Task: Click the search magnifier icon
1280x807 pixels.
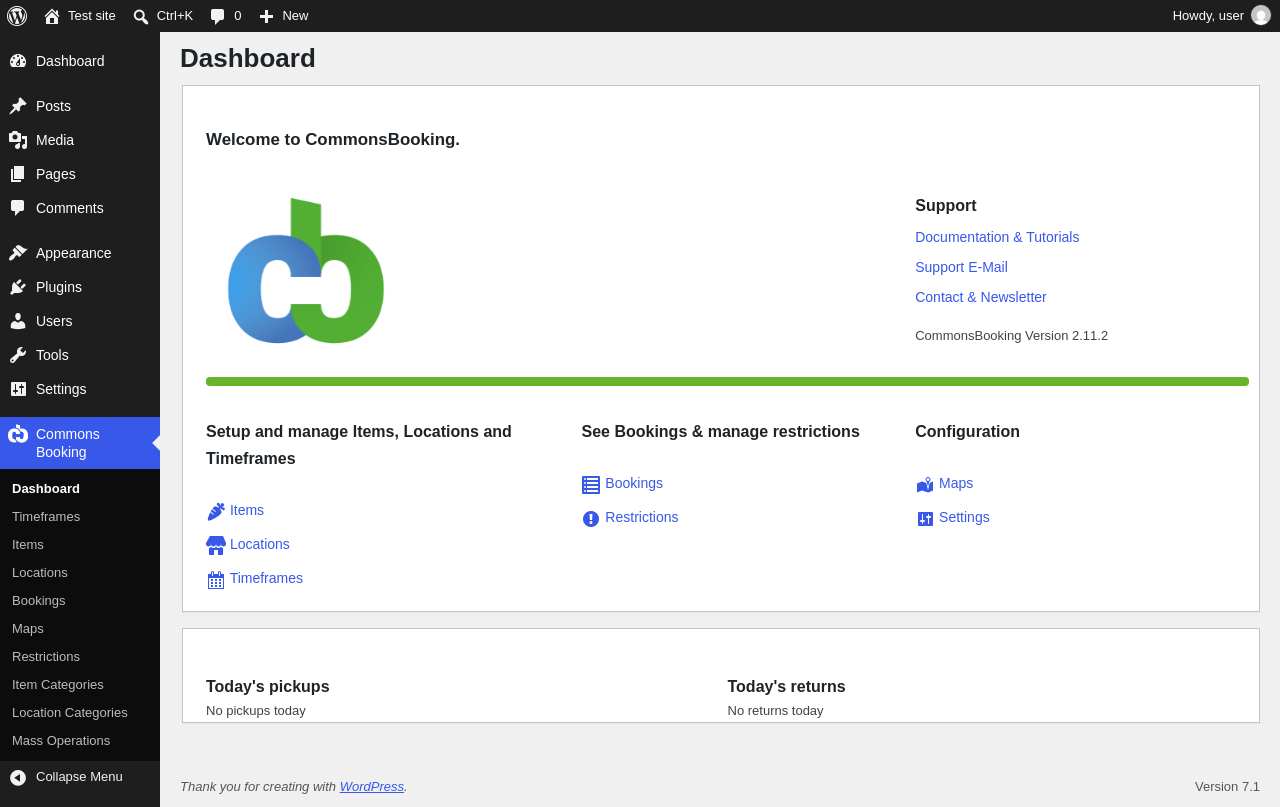Action: (141, 16)
